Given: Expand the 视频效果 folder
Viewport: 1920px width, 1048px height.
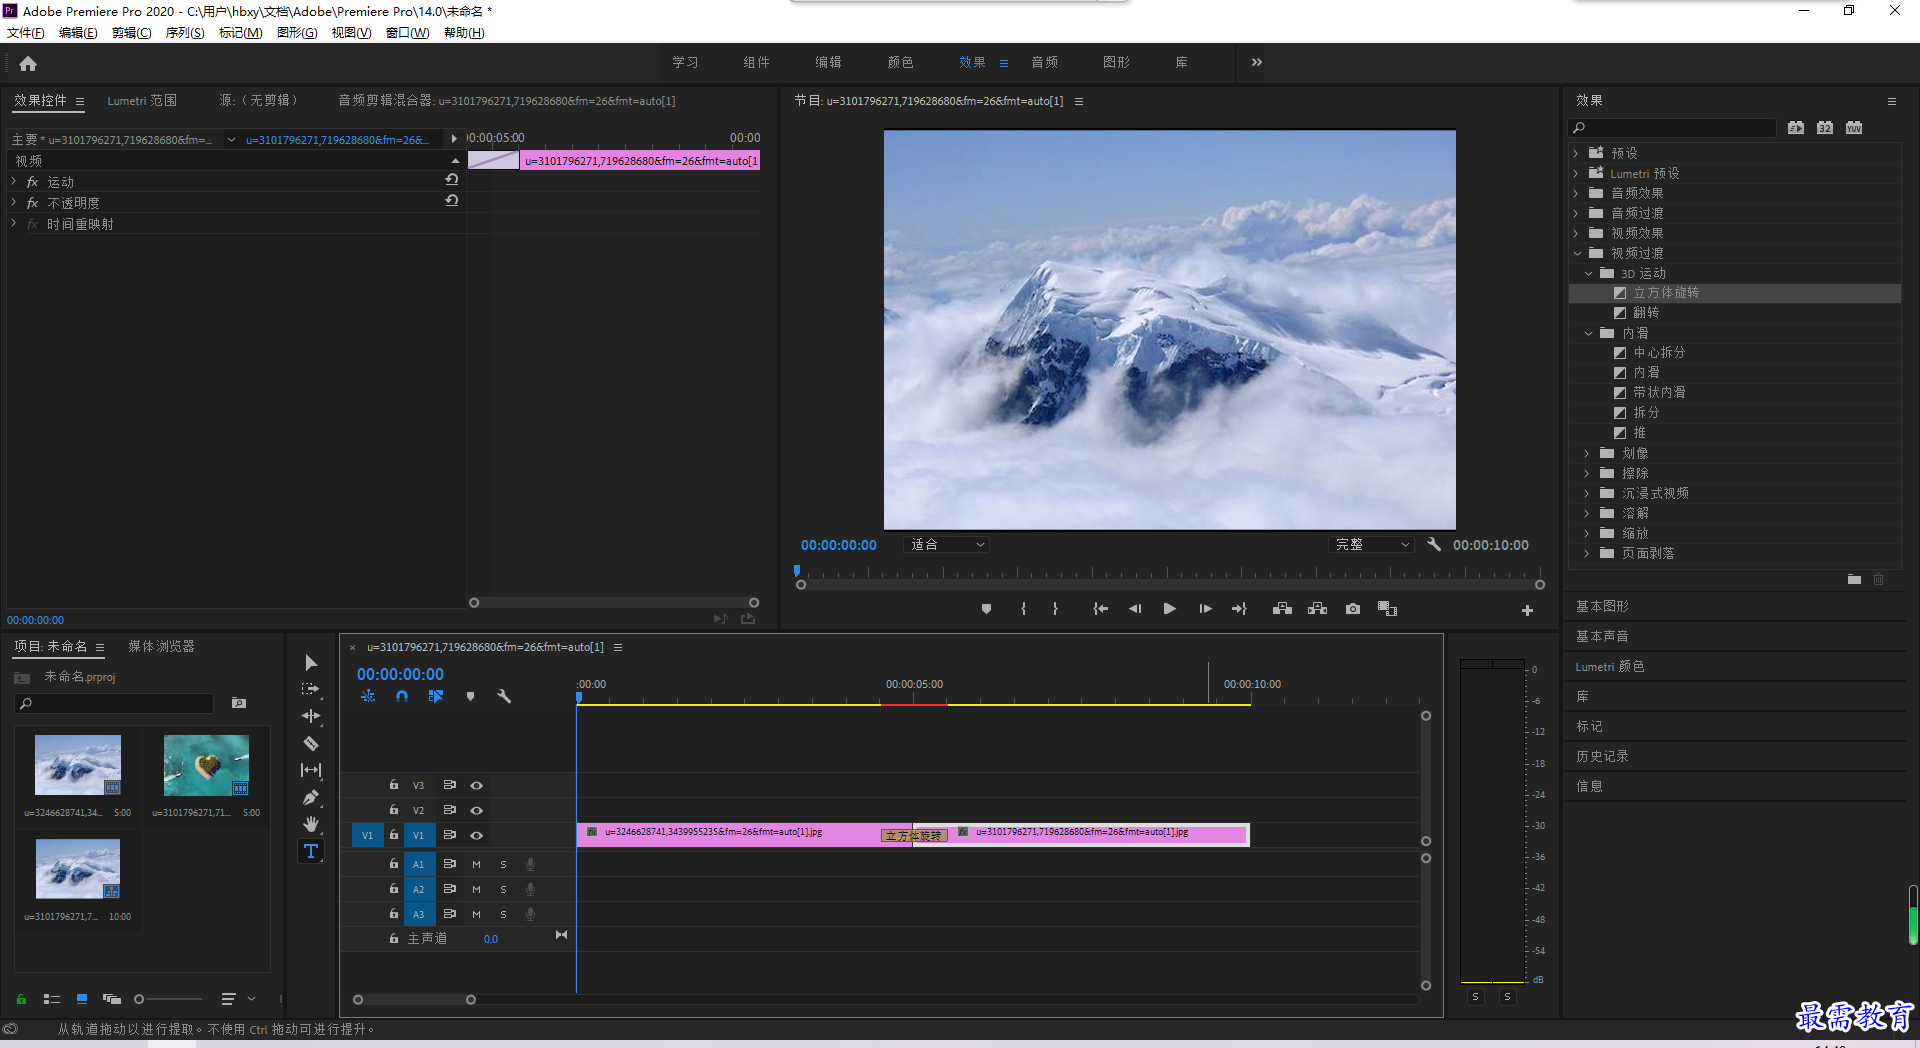Looking at the screenshot, I should (1577, 233).
